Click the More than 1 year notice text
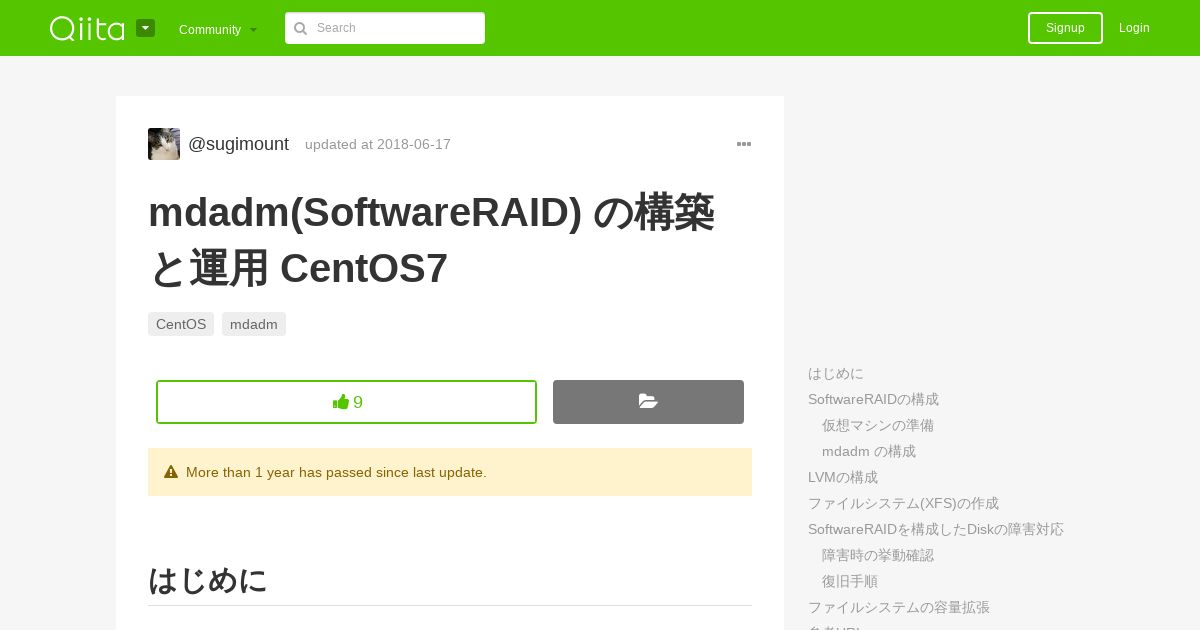Image resolution: width=1200 pixels, height=630 pixels. [x=336, y=472]
